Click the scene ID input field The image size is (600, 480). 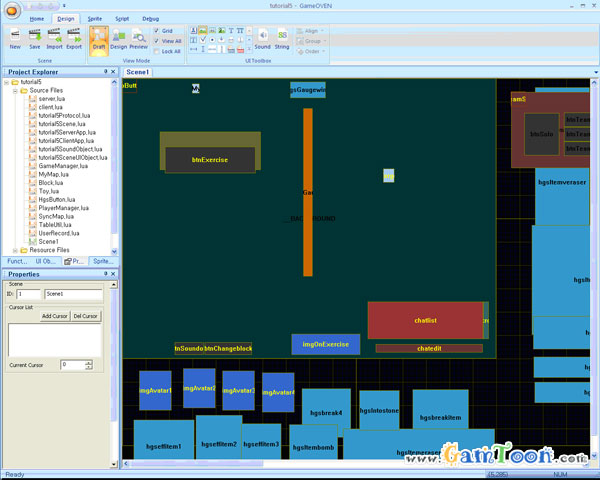(28, 294)
